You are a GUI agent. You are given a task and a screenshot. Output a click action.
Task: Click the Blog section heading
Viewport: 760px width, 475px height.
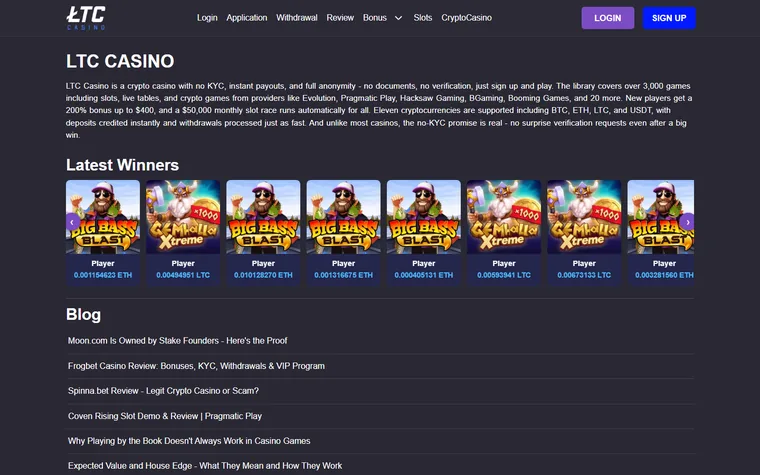(x=83, y=315)
